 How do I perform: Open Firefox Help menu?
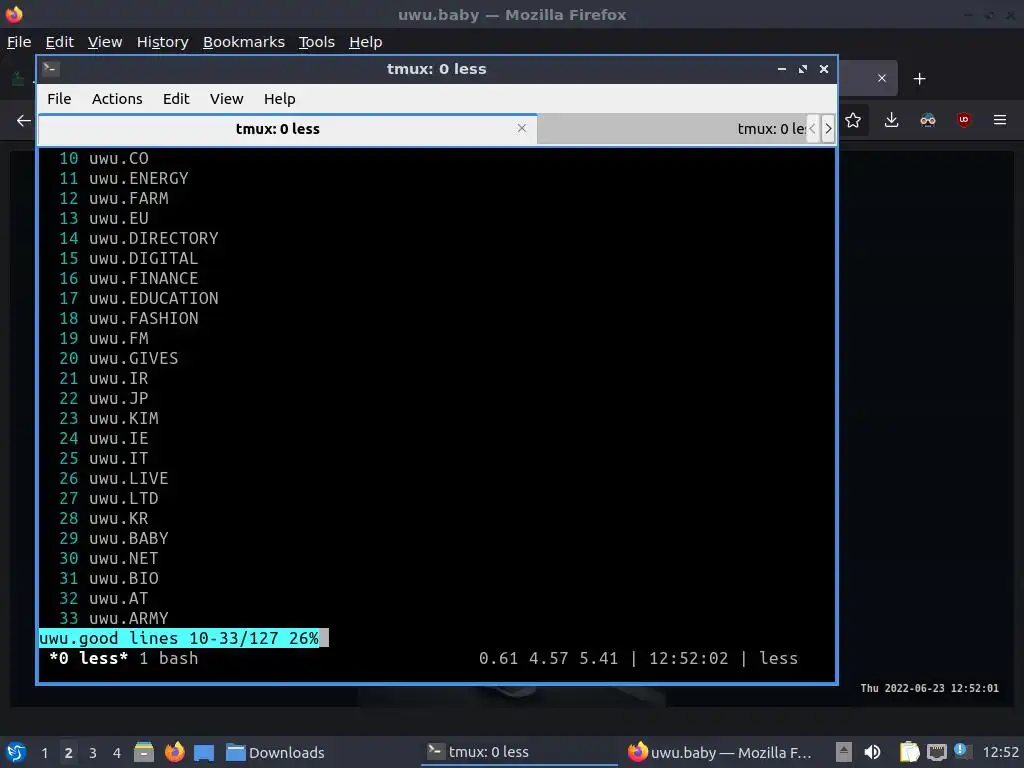tap(366, 42)
